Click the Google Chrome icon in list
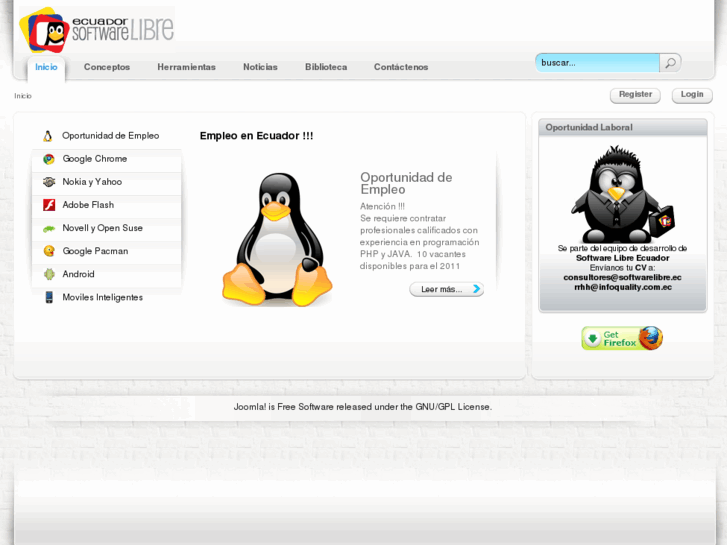Screen dimensions: 727x545 coord(49,159)
